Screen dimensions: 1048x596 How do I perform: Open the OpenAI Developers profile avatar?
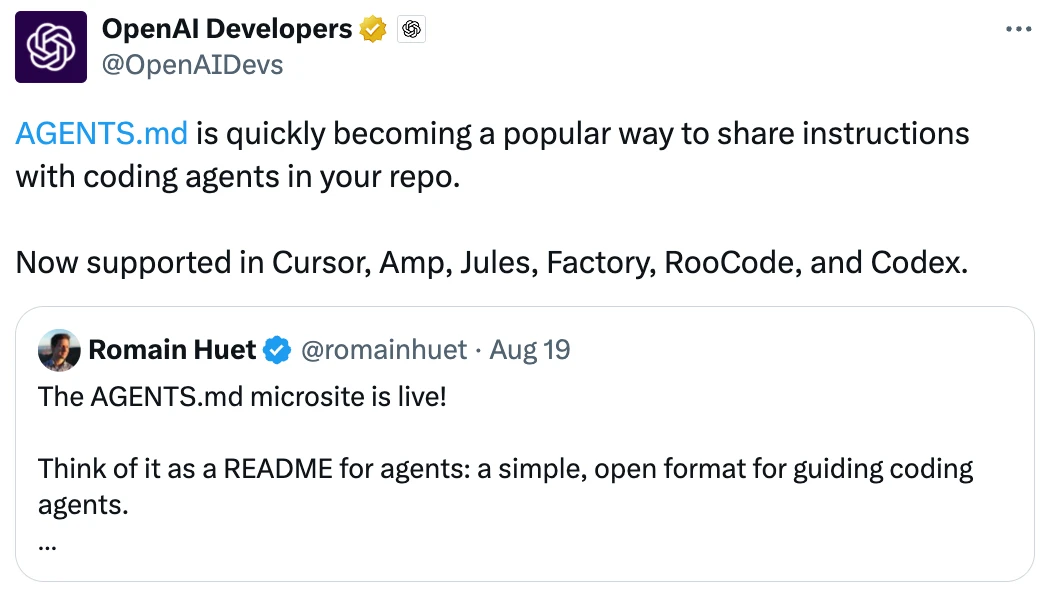click(x=51, y=46)
